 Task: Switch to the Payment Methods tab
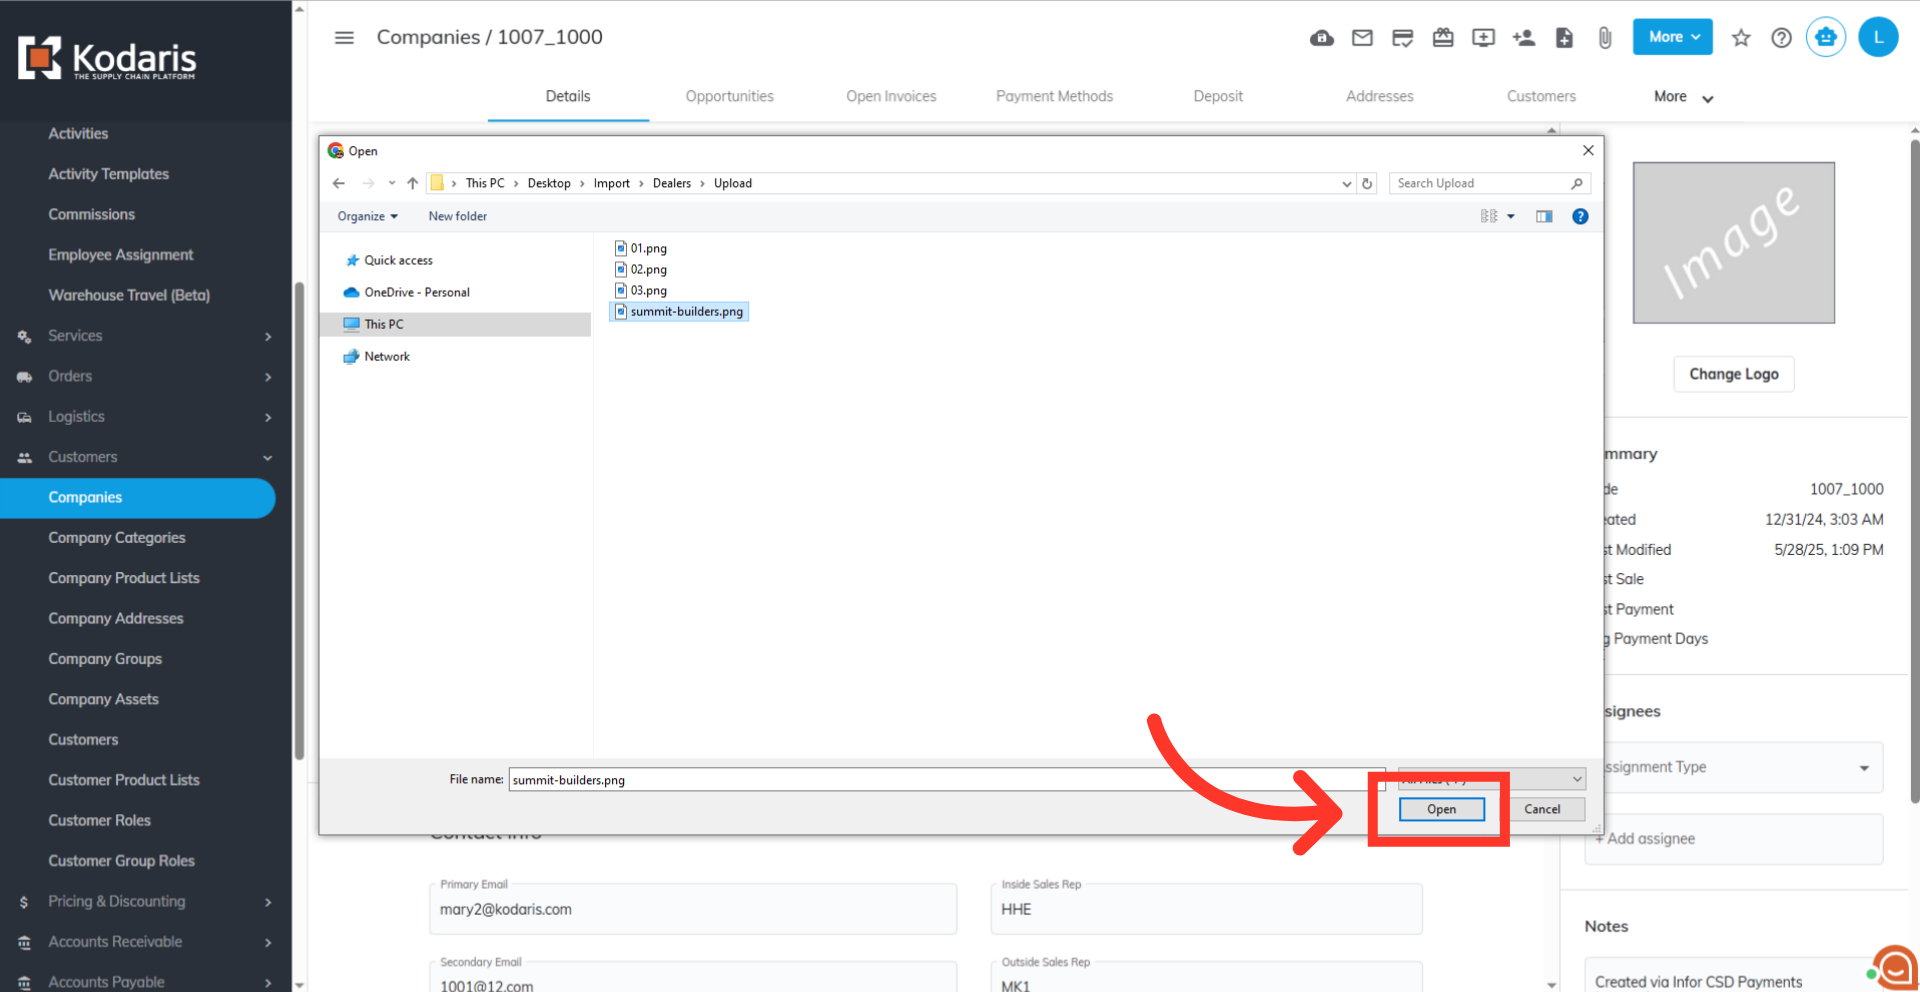1054,96
